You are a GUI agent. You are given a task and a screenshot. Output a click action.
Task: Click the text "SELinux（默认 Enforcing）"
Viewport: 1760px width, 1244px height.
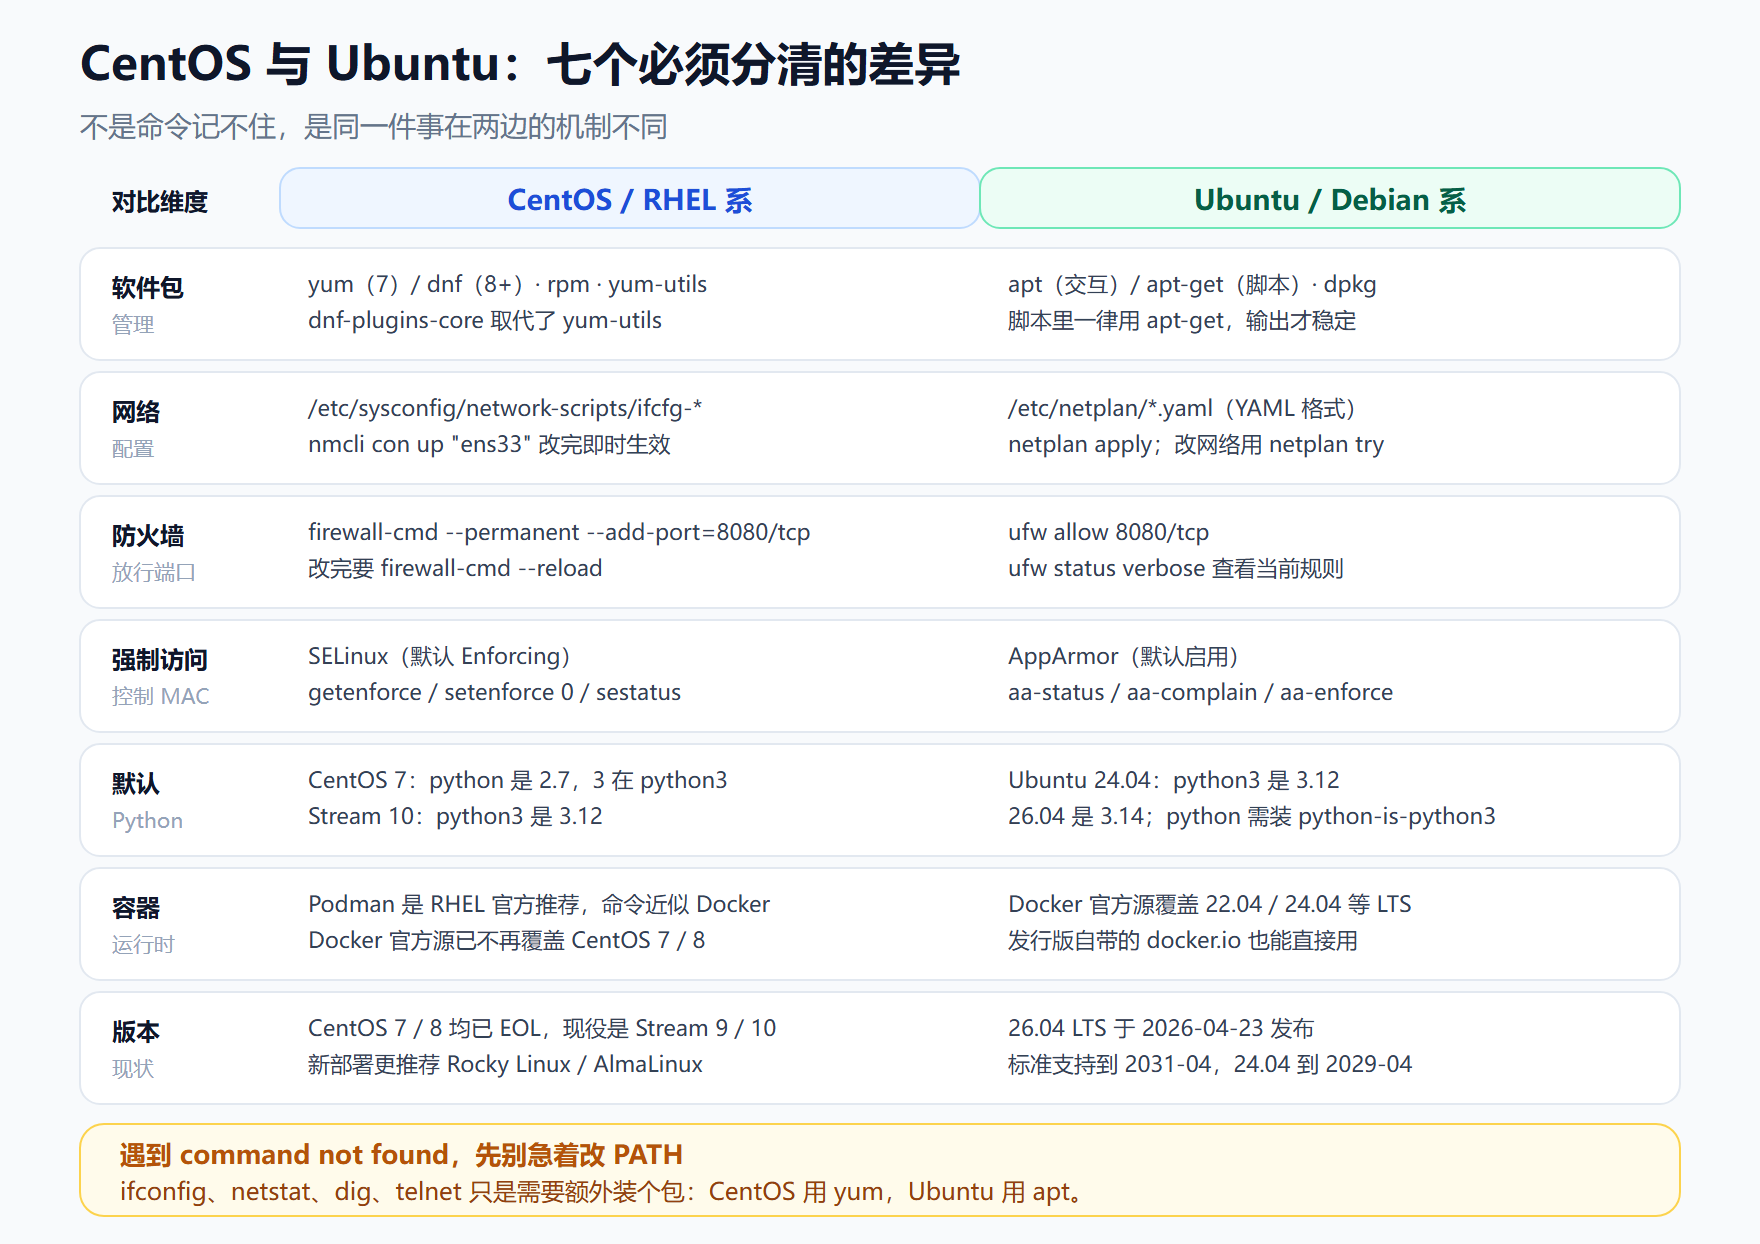[x=439, y=657]
